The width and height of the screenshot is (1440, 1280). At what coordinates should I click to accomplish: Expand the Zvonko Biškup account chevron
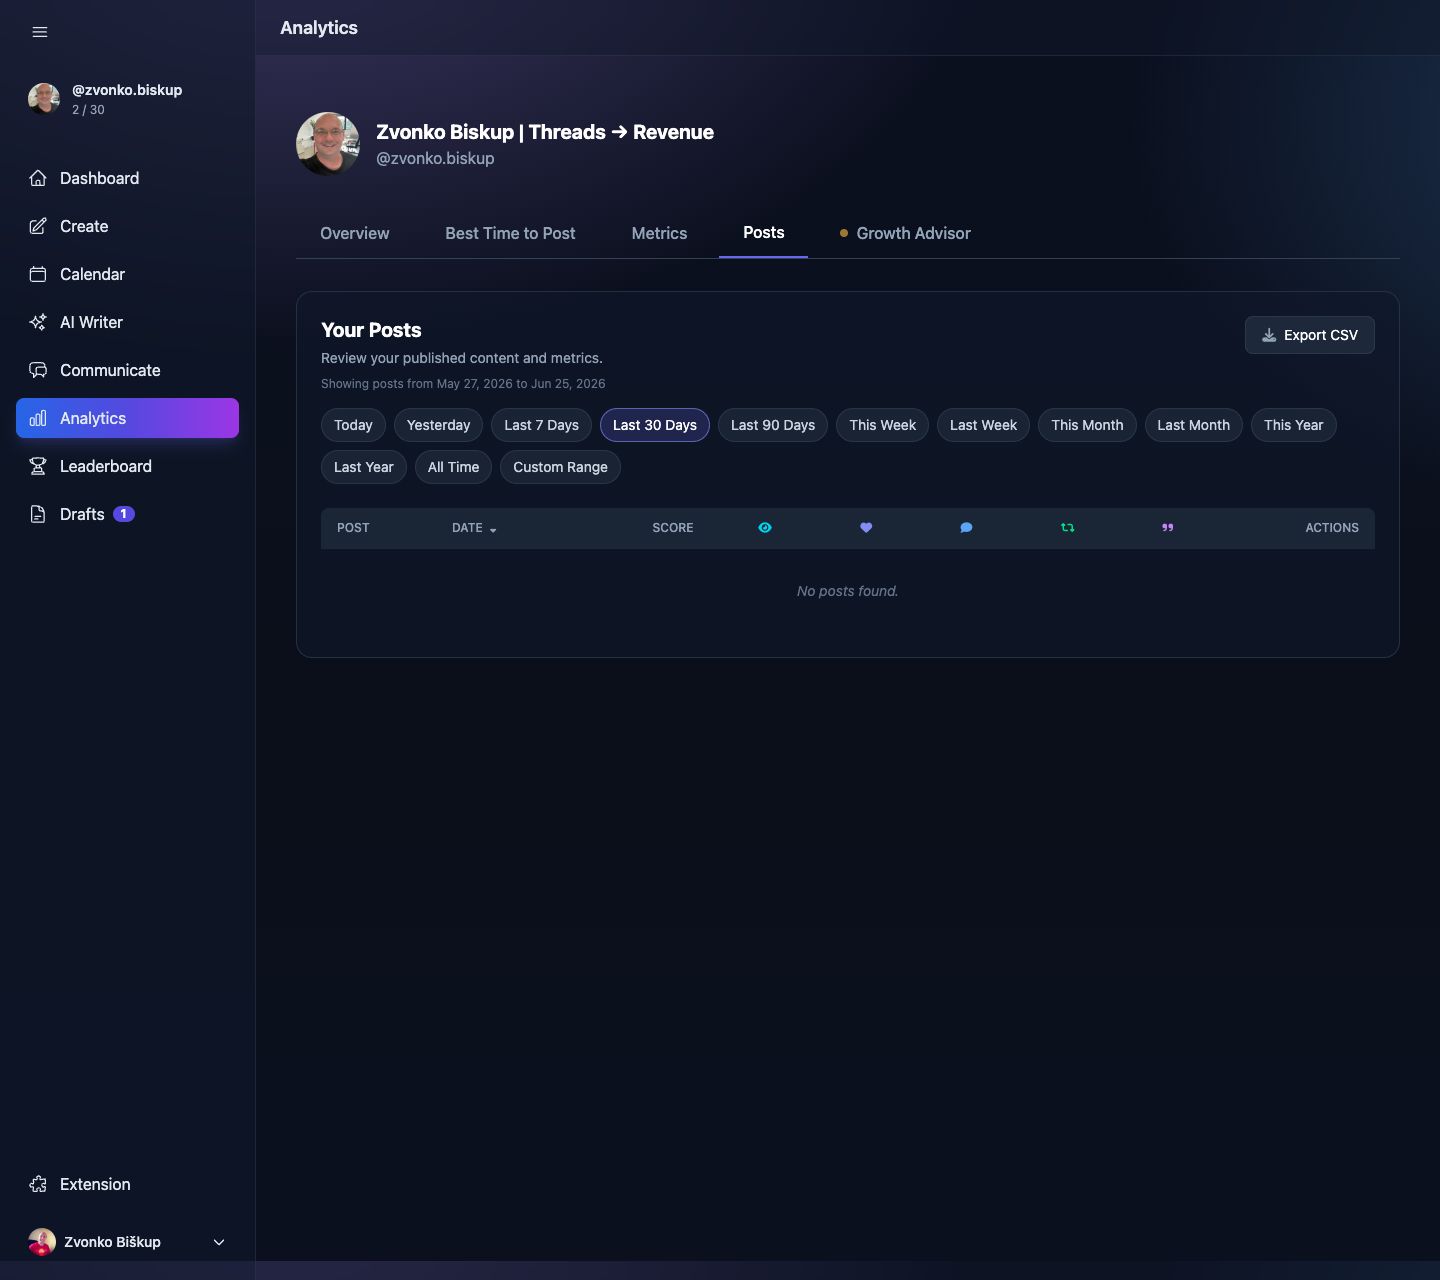click(x=219, y=1242)
